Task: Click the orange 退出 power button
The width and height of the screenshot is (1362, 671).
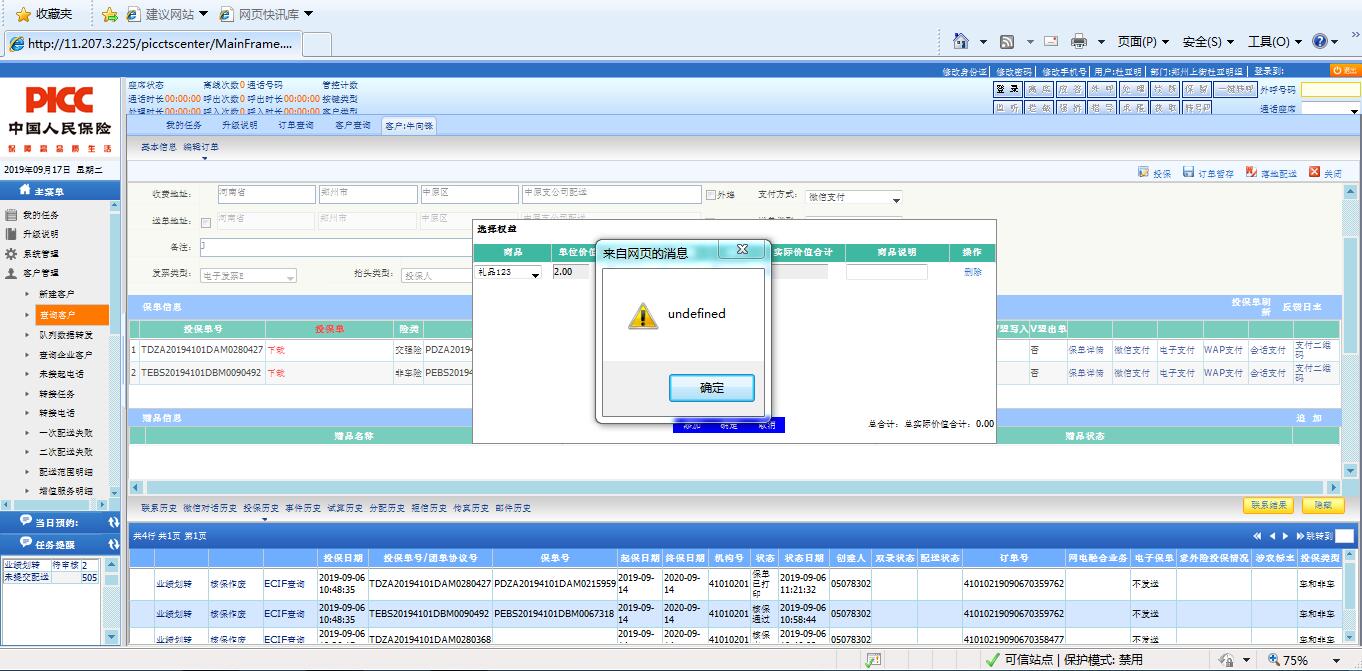Action: (1345, 71)
